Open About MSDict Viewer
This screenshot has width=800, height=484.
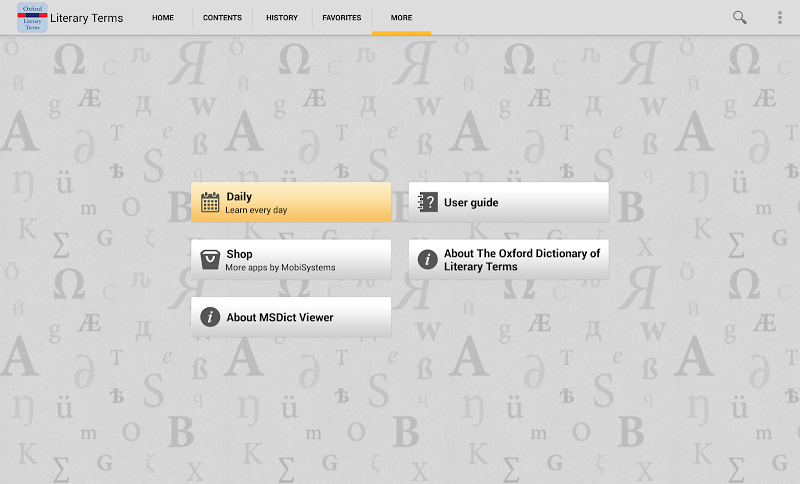[x=291, y=317]
